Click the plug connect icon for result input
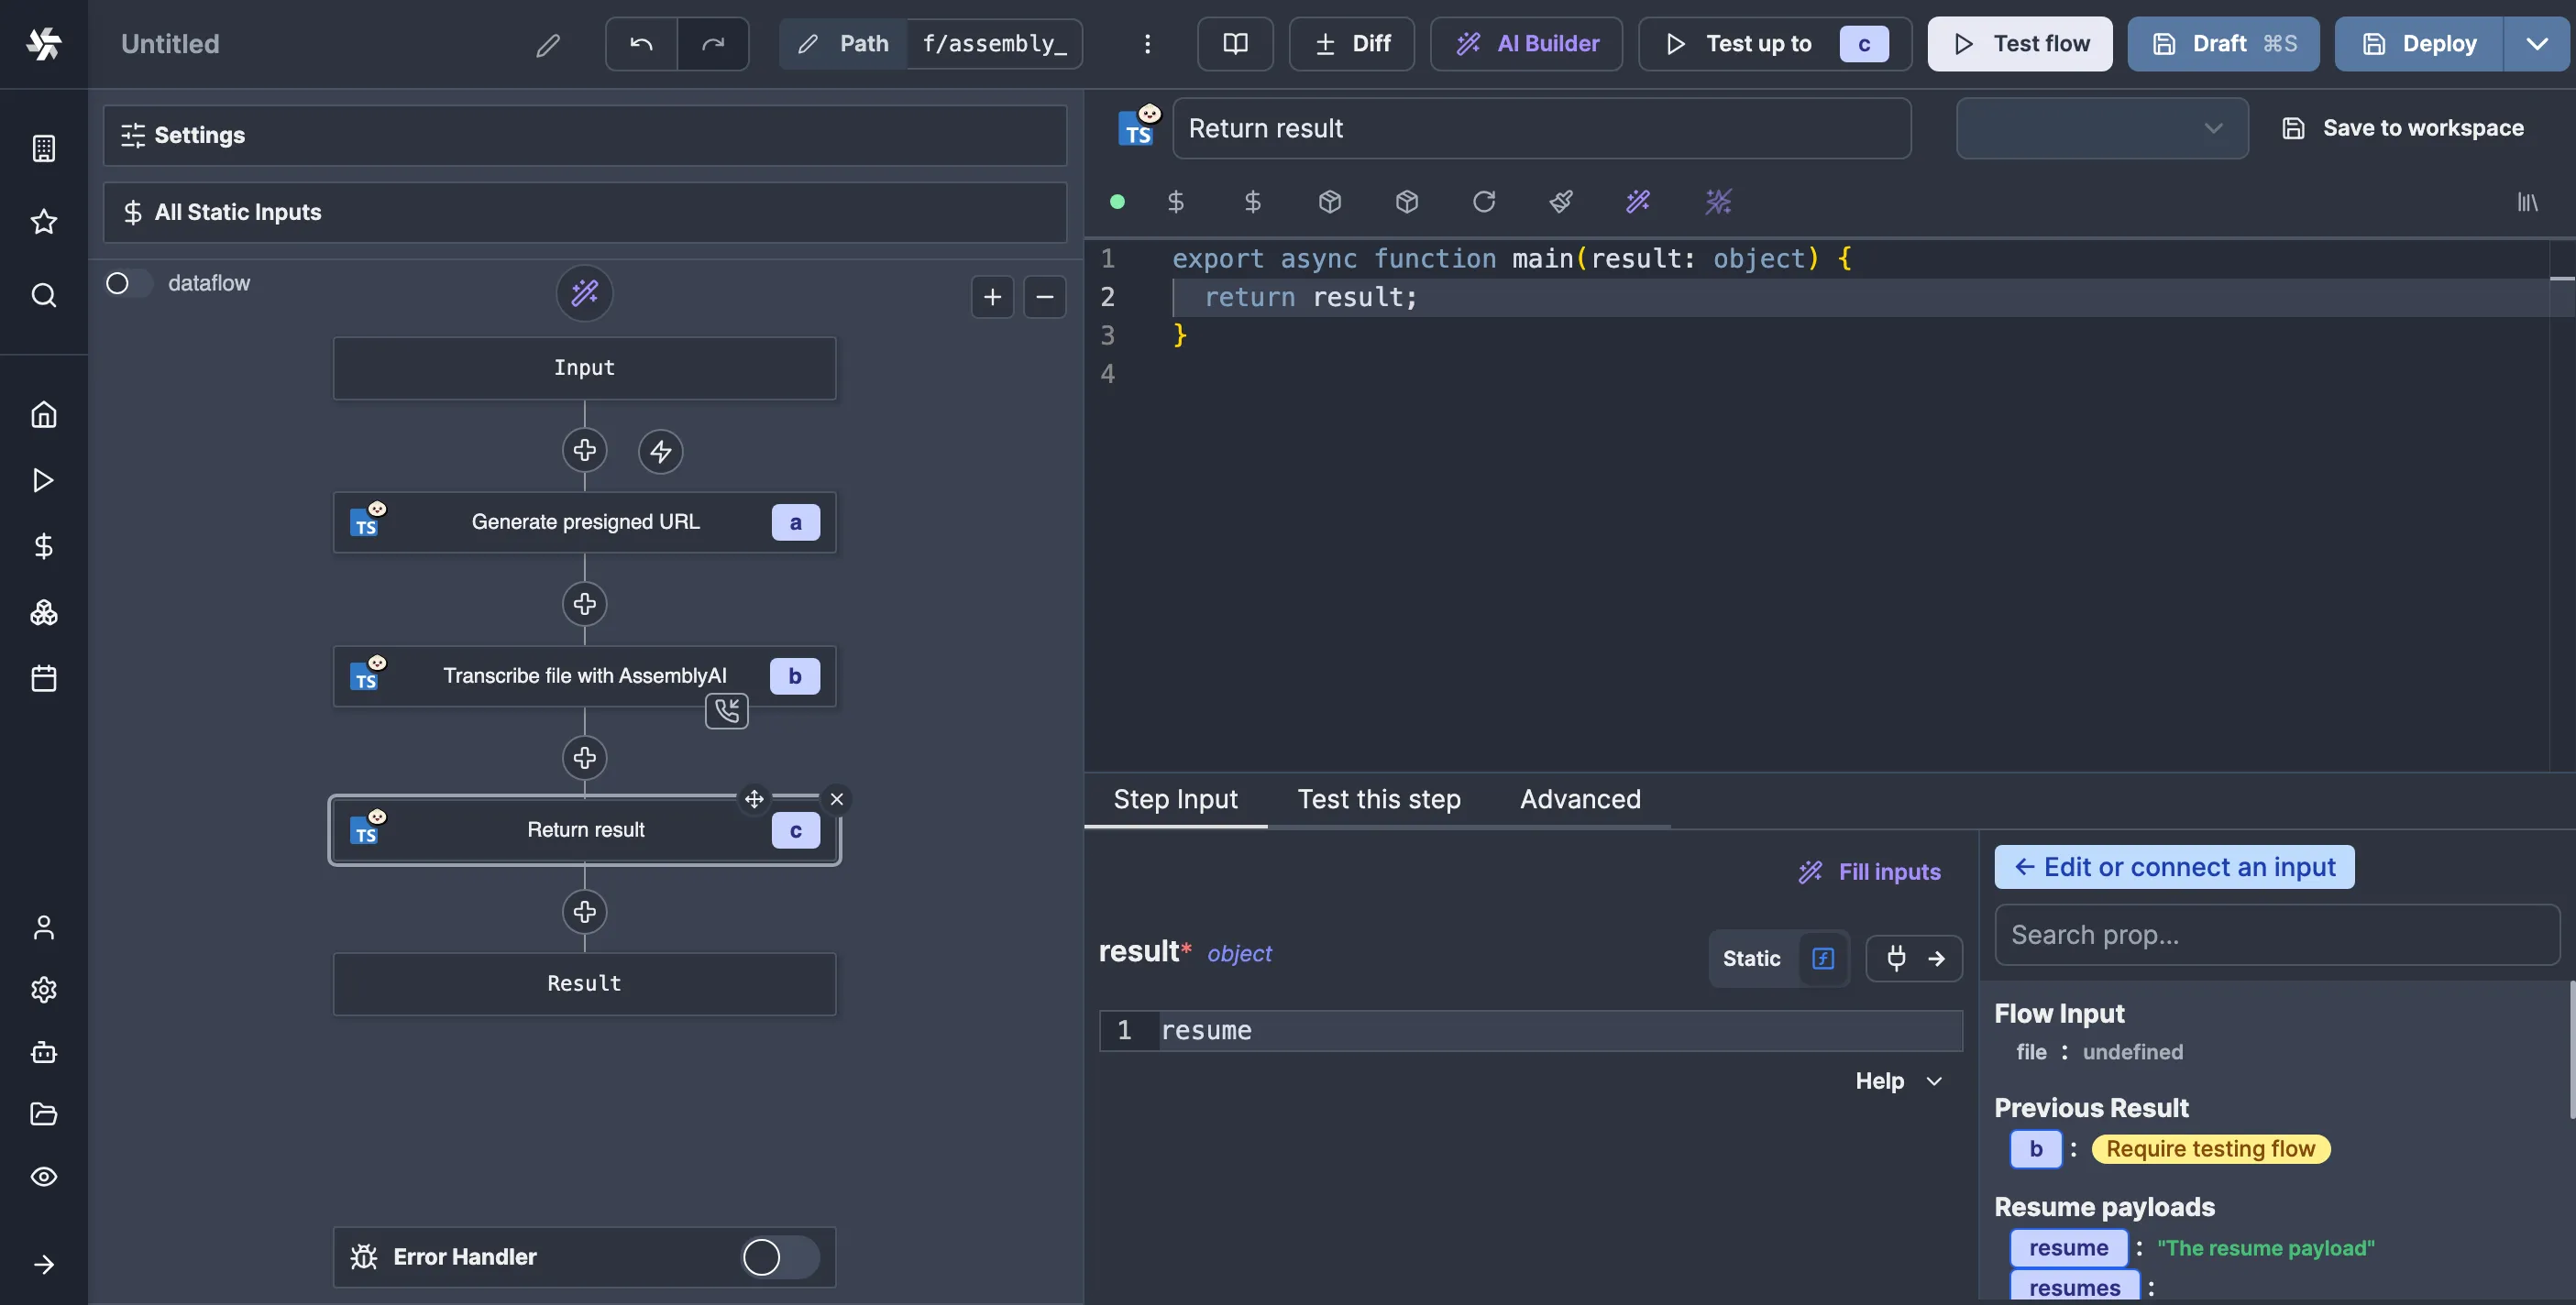Image resolution: width=2576 pixels, height=1305 pixels. tap(1896, 958)
